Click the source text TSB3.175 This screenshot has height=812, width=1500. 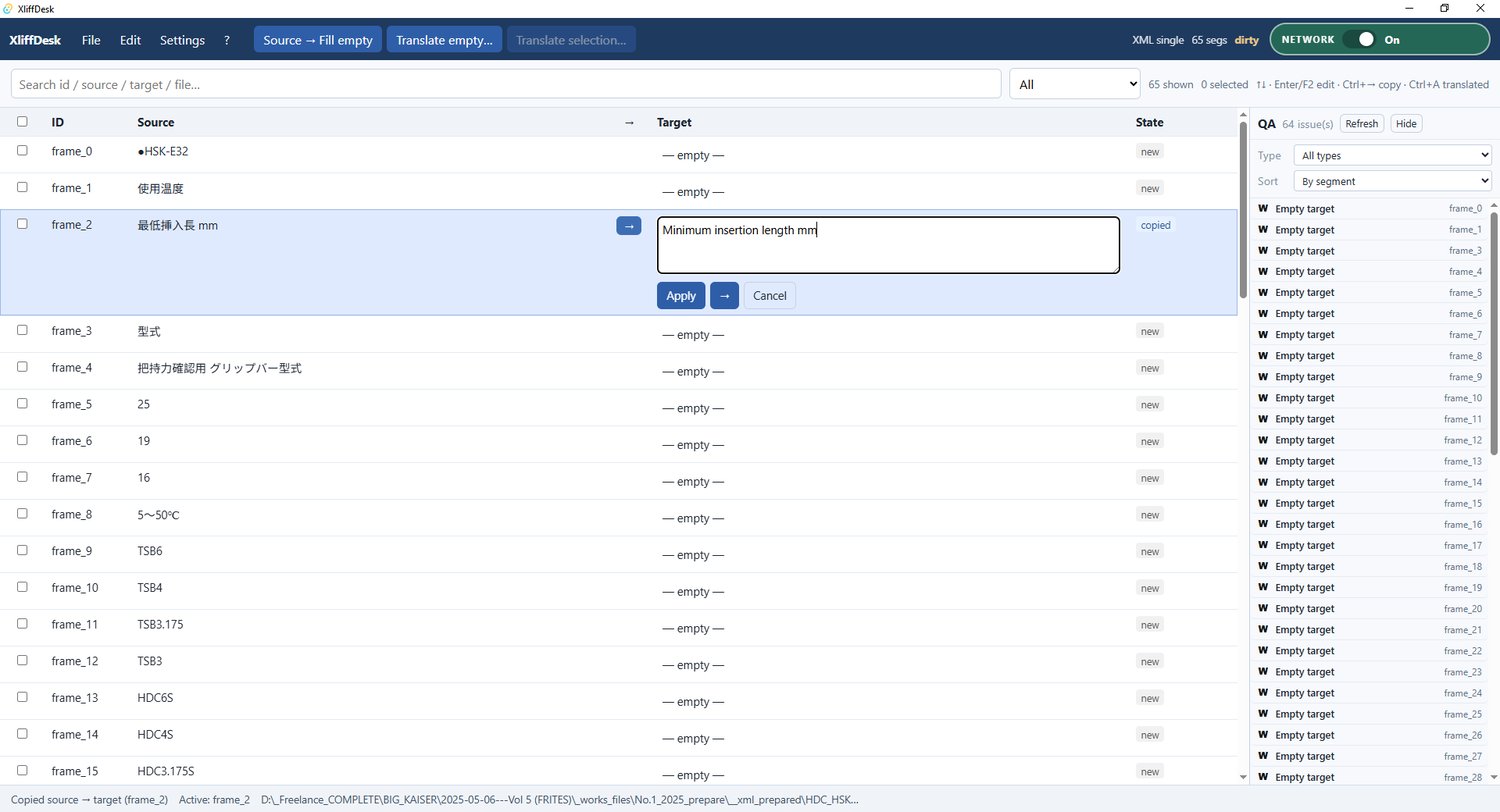pos(160,625)
